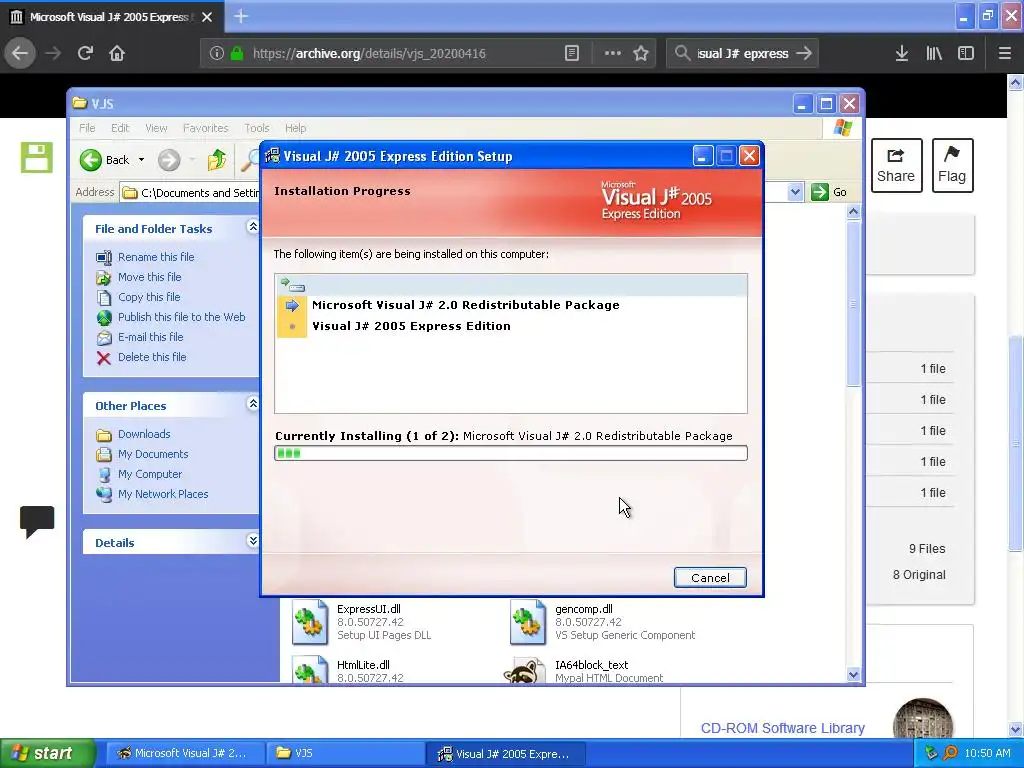Image resolution: width=1024 pixels, height=768 pixels.
Task: Expand the Details panel
Action: point(252,541)
